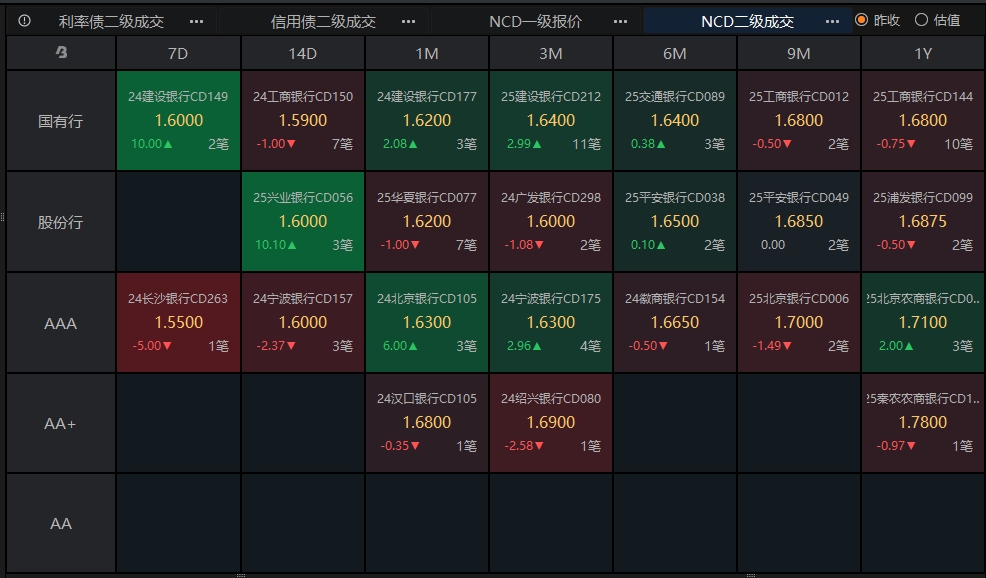Screen dimensions: 986x578
Task: Open the 24宁波银行CD175 cell
Action: 551,322
